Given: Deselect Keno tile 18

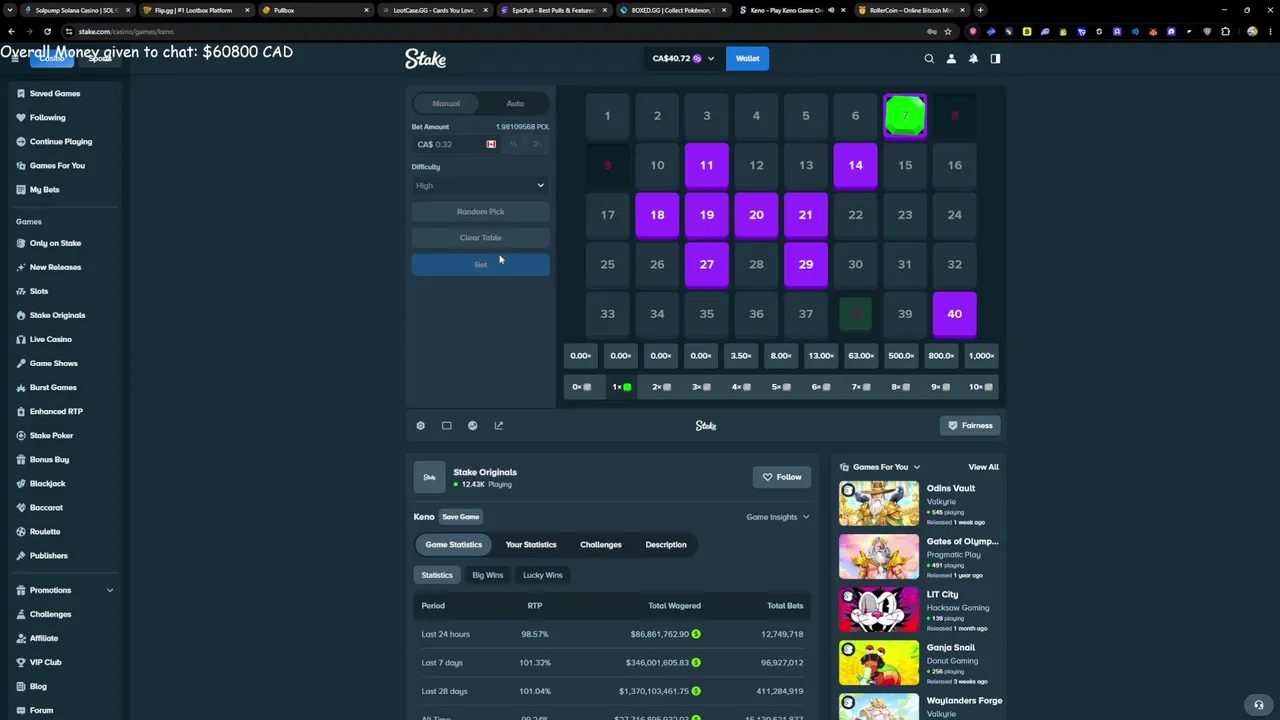Looking at the screenshot, I should tap(657, 215).
